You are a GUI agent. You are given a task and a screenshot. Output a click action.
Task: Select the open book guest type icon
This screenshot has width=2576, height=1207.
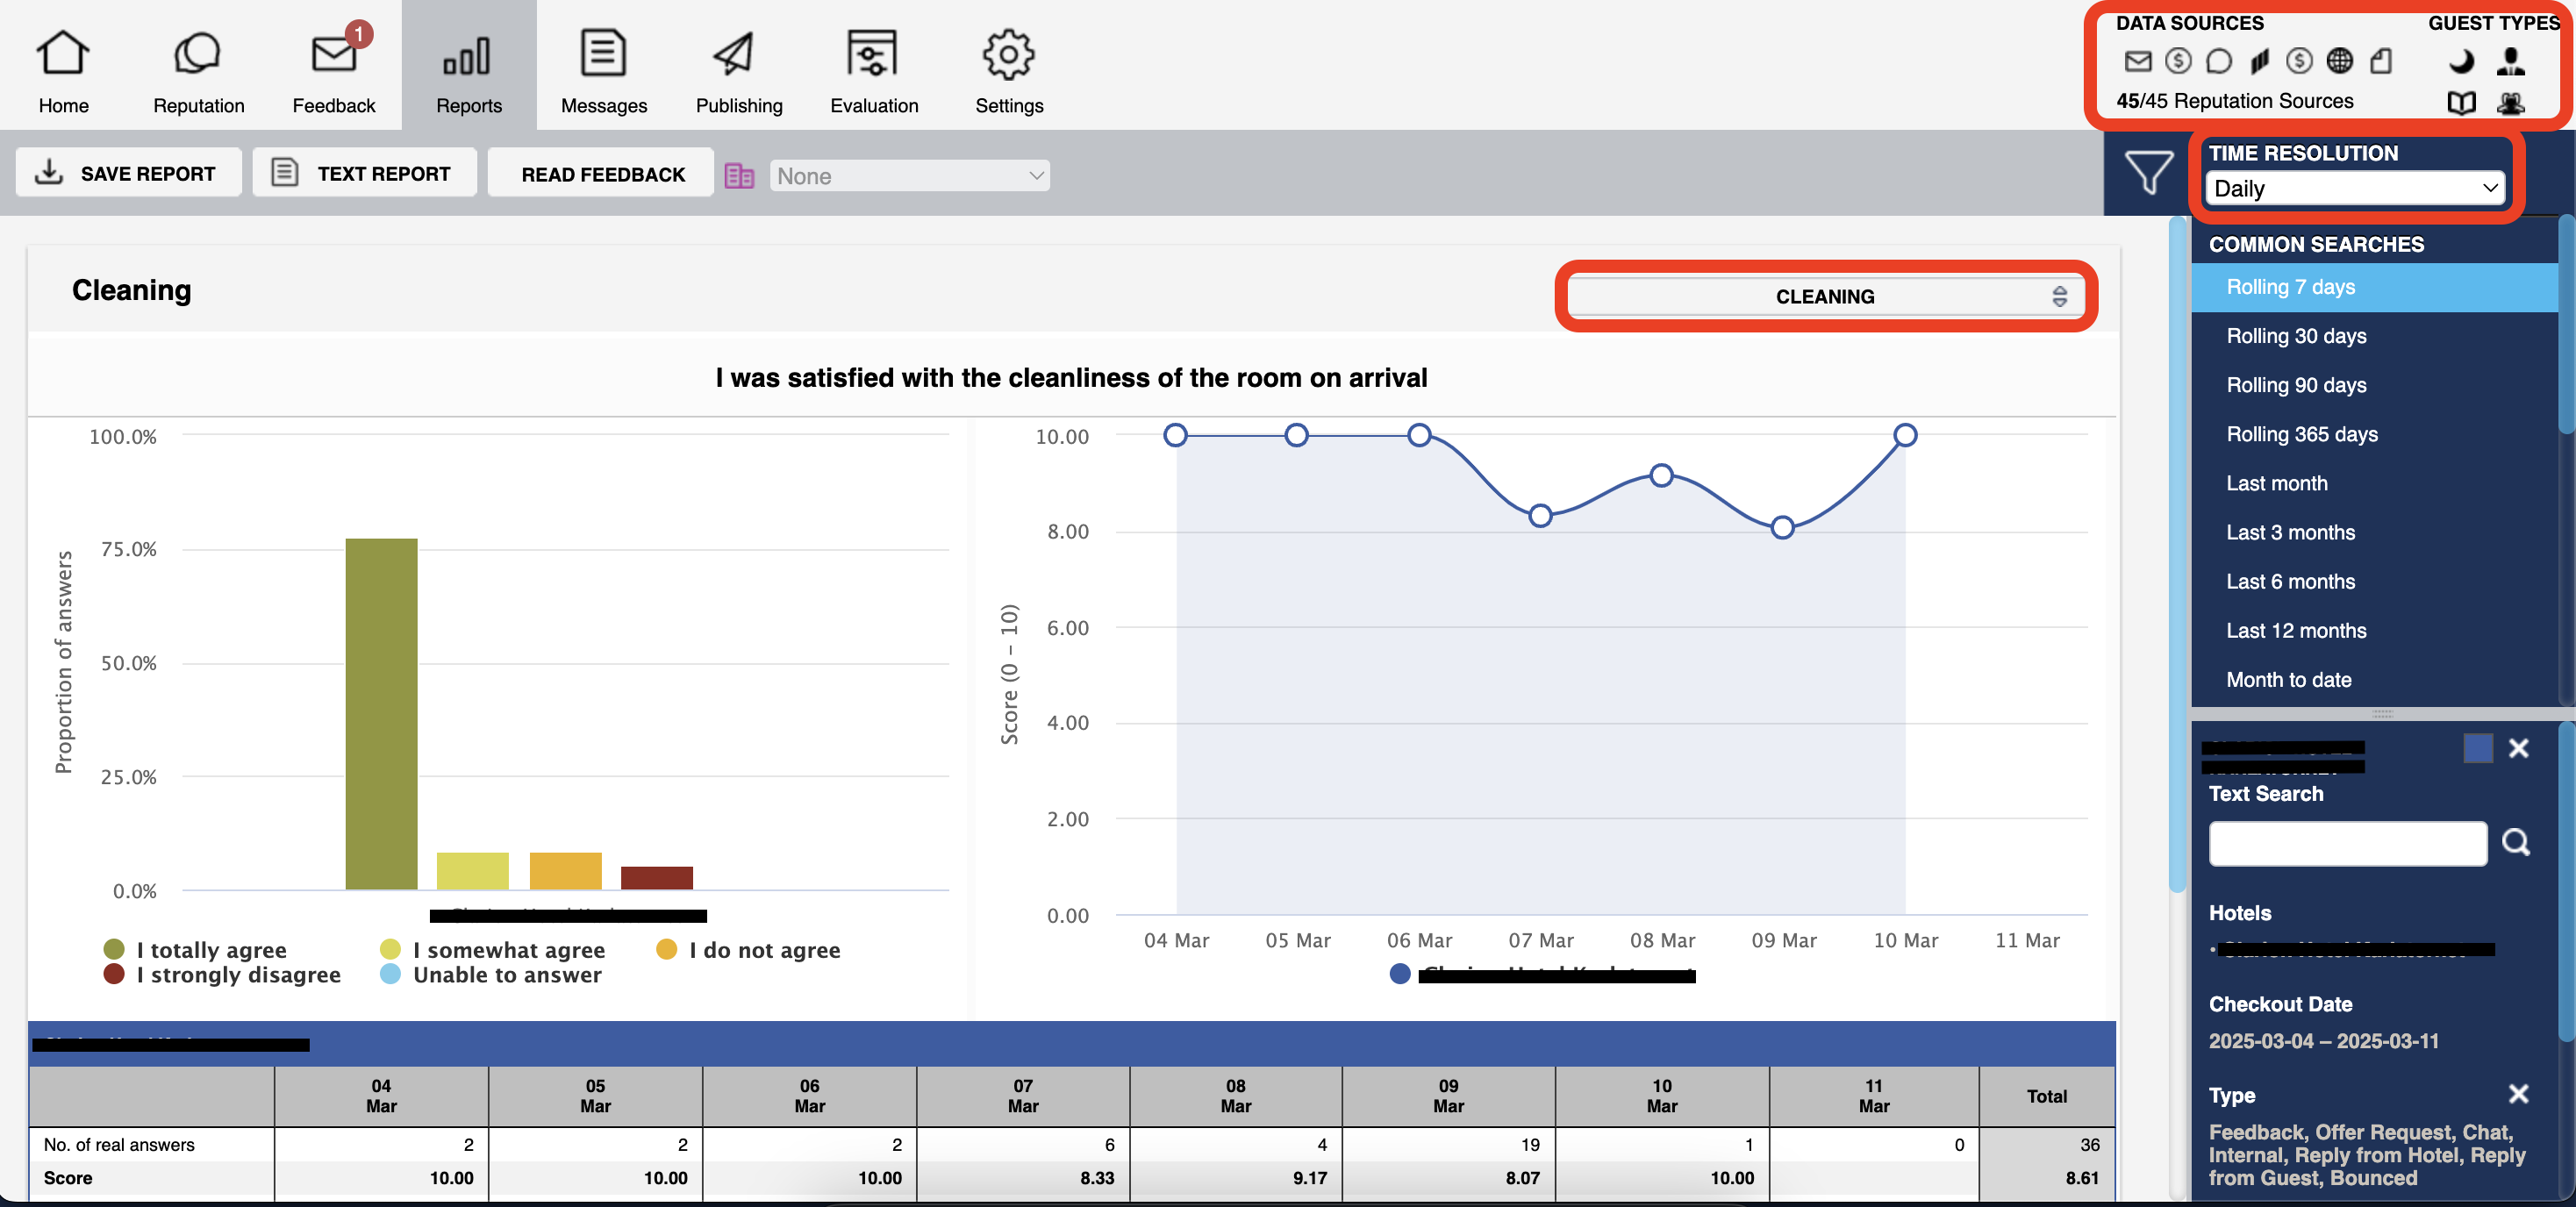tap(2461, 102)
